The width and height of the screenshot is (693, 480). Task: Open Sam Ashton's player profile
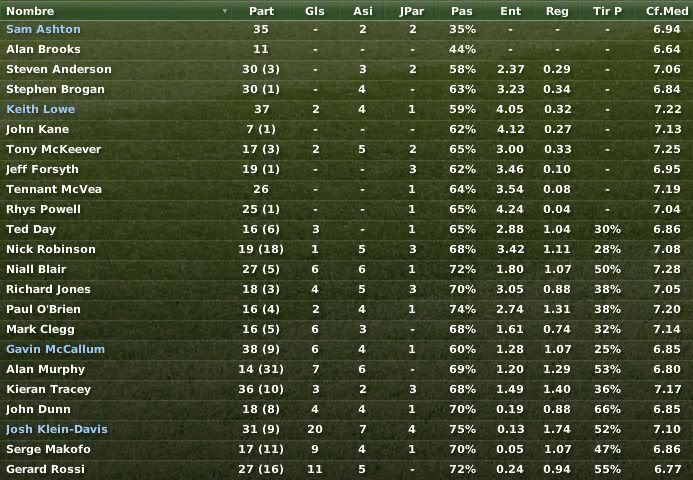[43, 29]
